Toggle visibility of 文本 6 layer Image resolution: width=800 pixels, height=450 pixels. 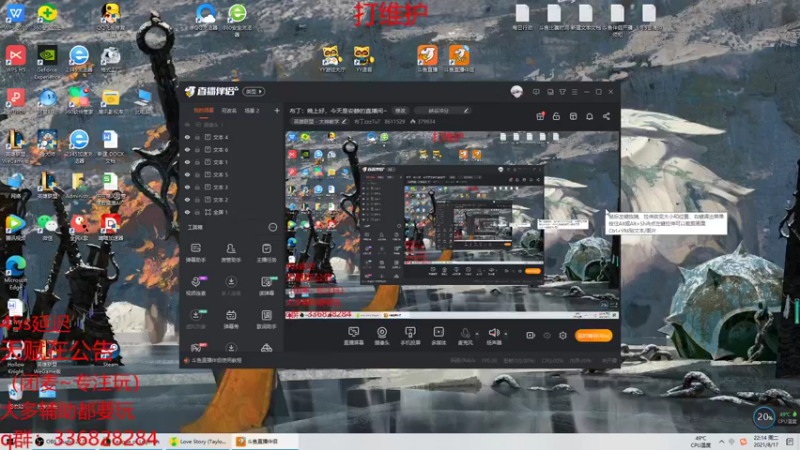(x=187, y=149)
